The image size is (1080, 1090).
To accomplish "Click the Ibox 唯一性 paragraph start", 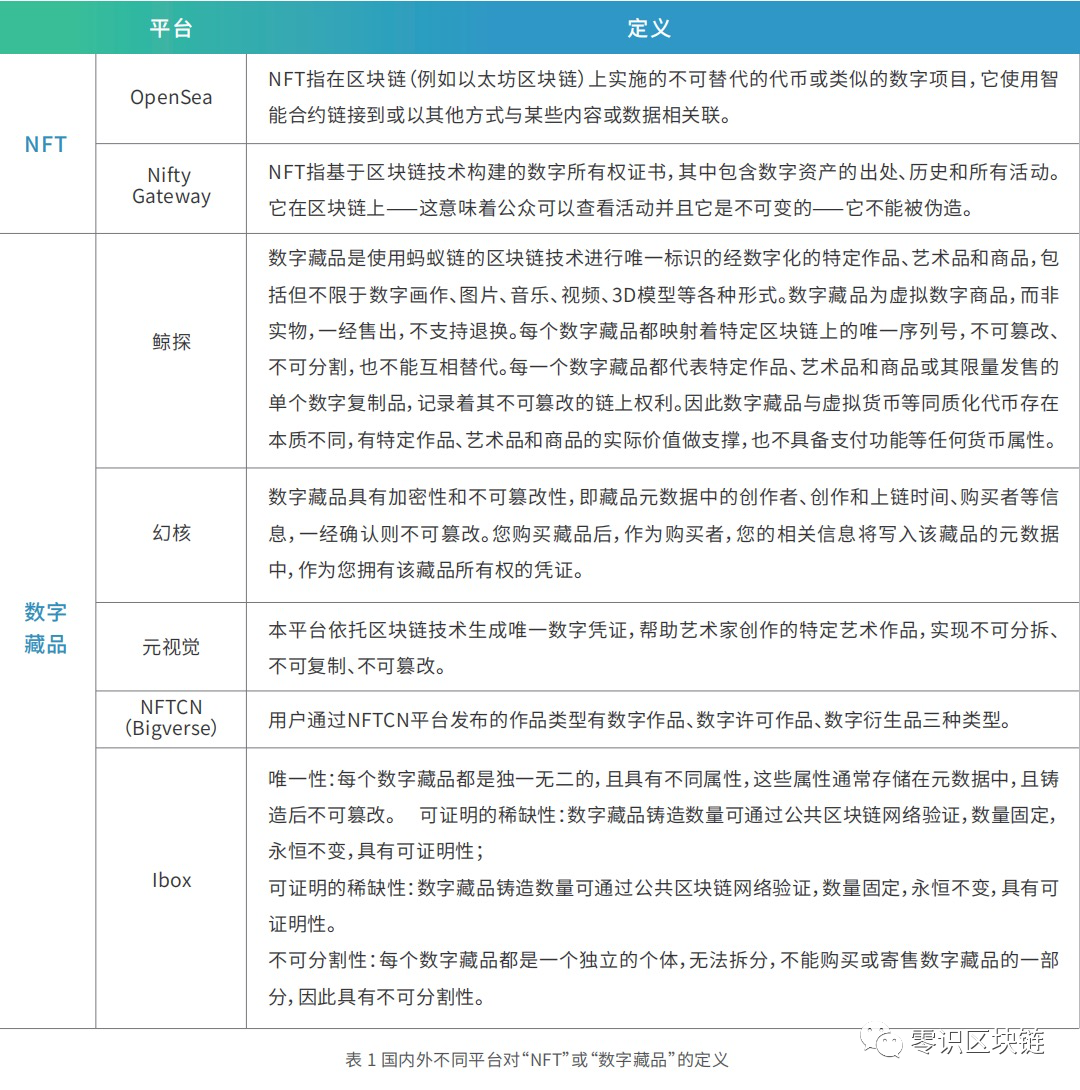I will point(664,815).
